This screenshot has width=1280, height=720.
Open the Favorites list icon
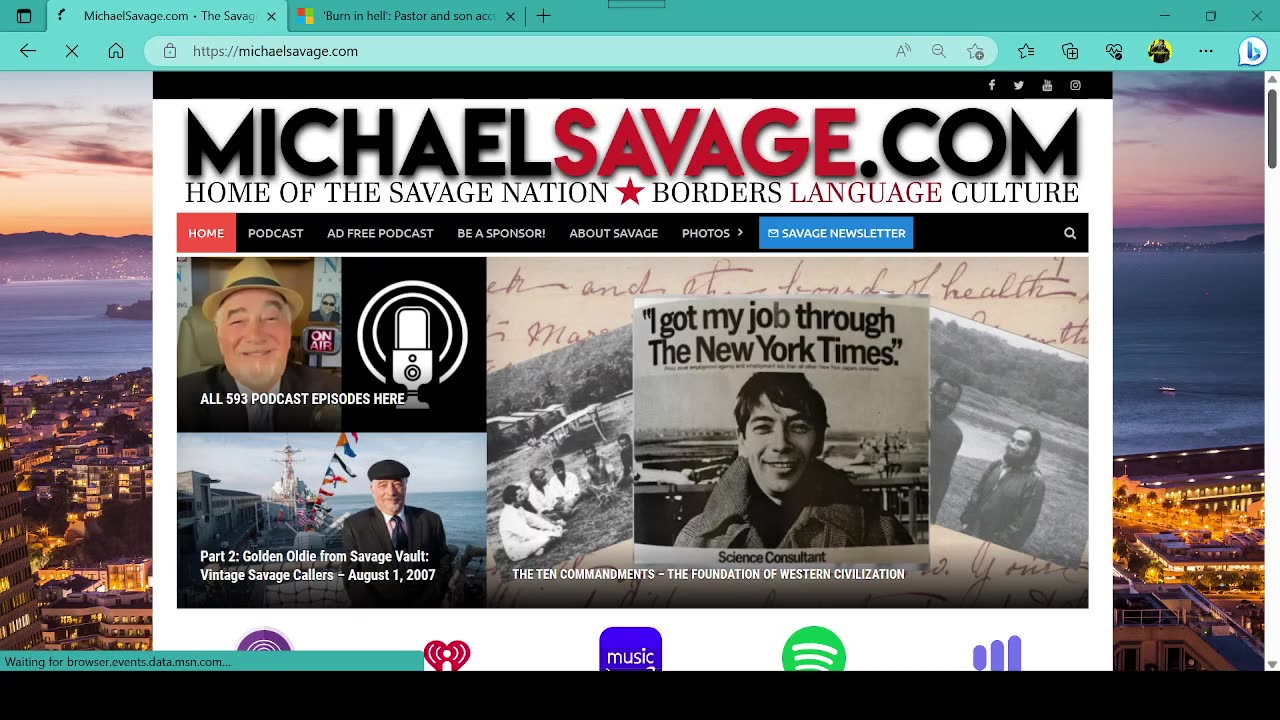1026,51
